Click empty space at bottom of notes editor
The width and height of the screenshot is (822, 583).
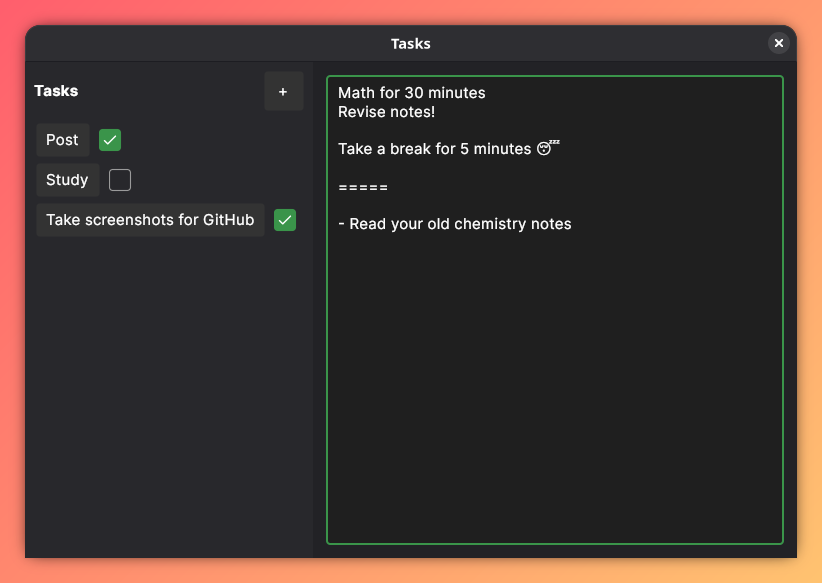(x=554, y=450)
